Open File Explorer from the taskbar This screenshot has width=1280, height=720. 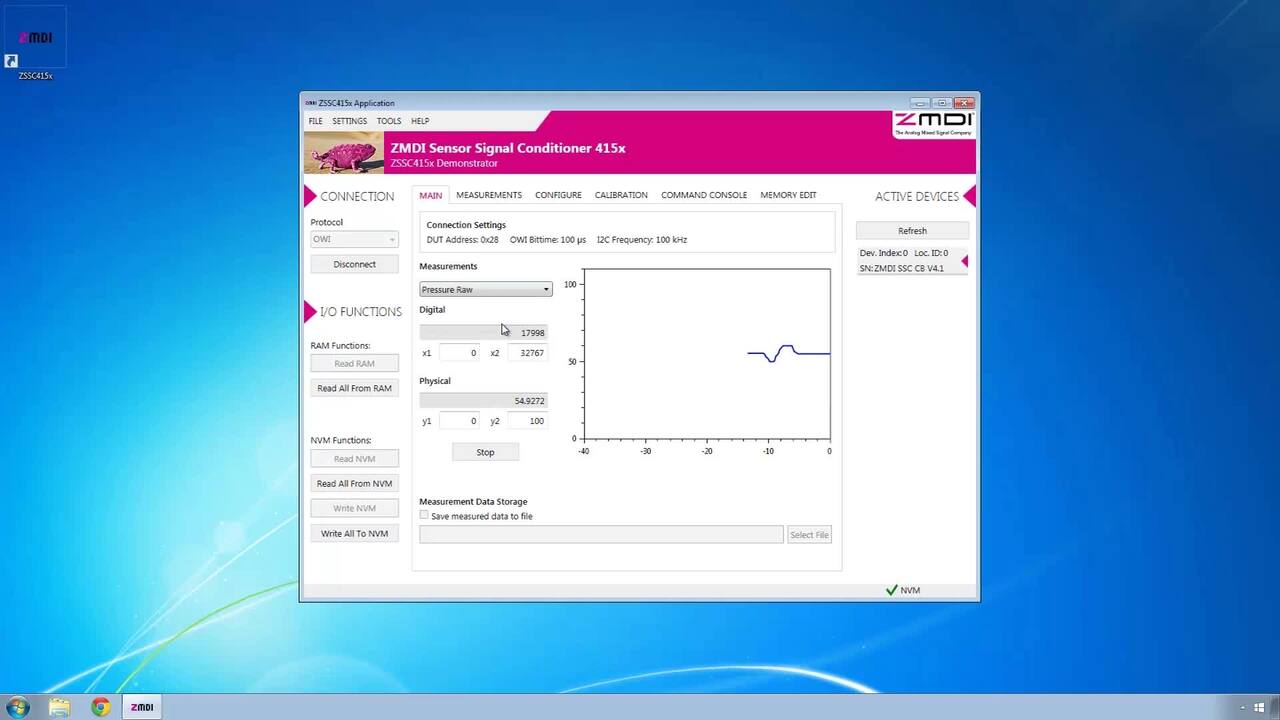coord(59,707)
